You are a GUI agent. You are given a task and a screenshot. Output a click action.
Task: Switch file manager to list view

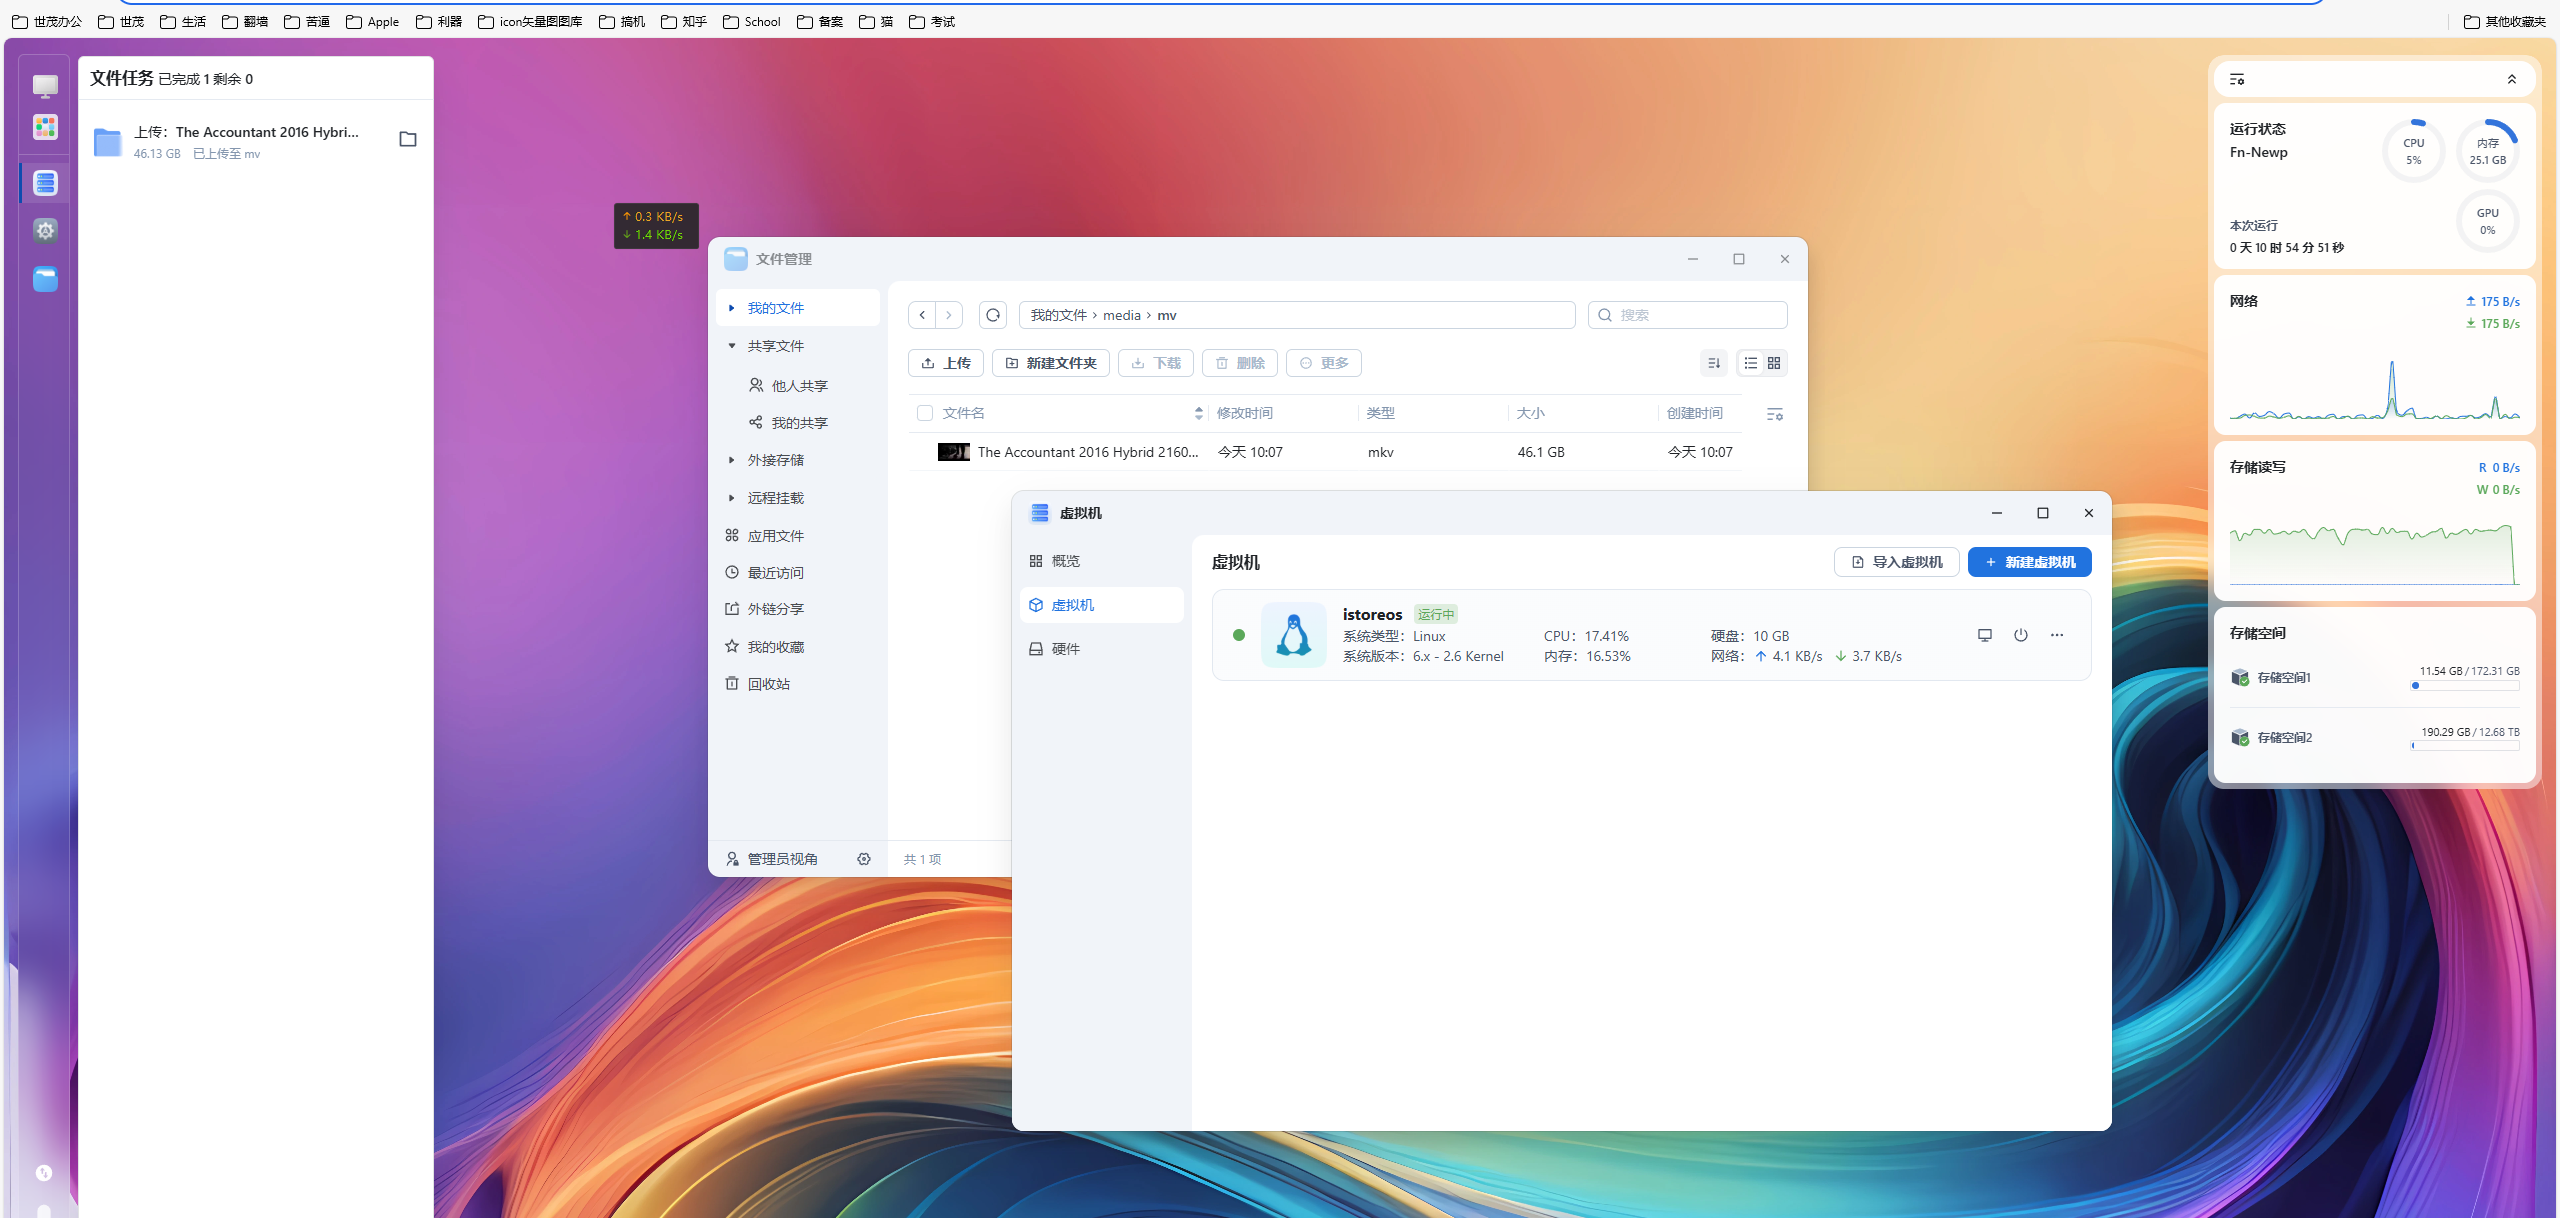point(1750,363)
